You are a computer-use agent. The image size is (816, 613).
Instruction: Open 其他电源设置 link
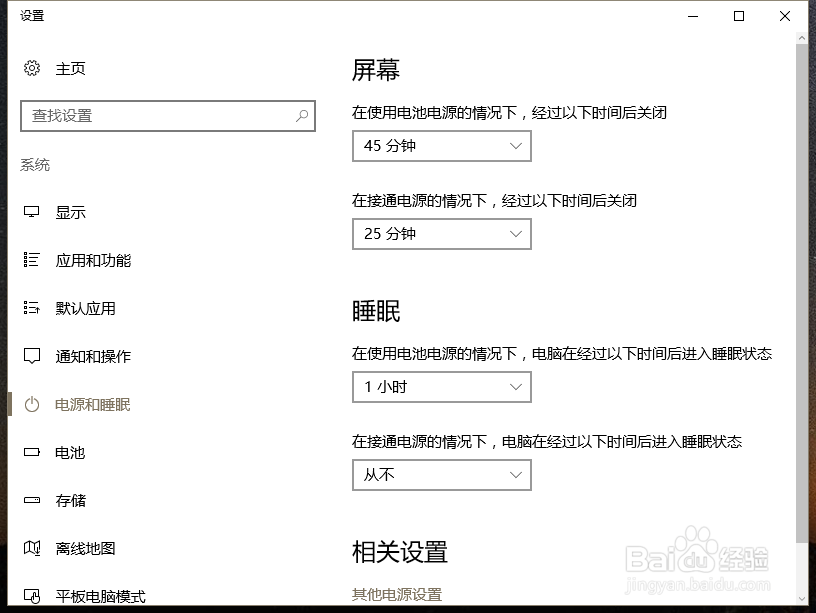[x=390, y=592]
